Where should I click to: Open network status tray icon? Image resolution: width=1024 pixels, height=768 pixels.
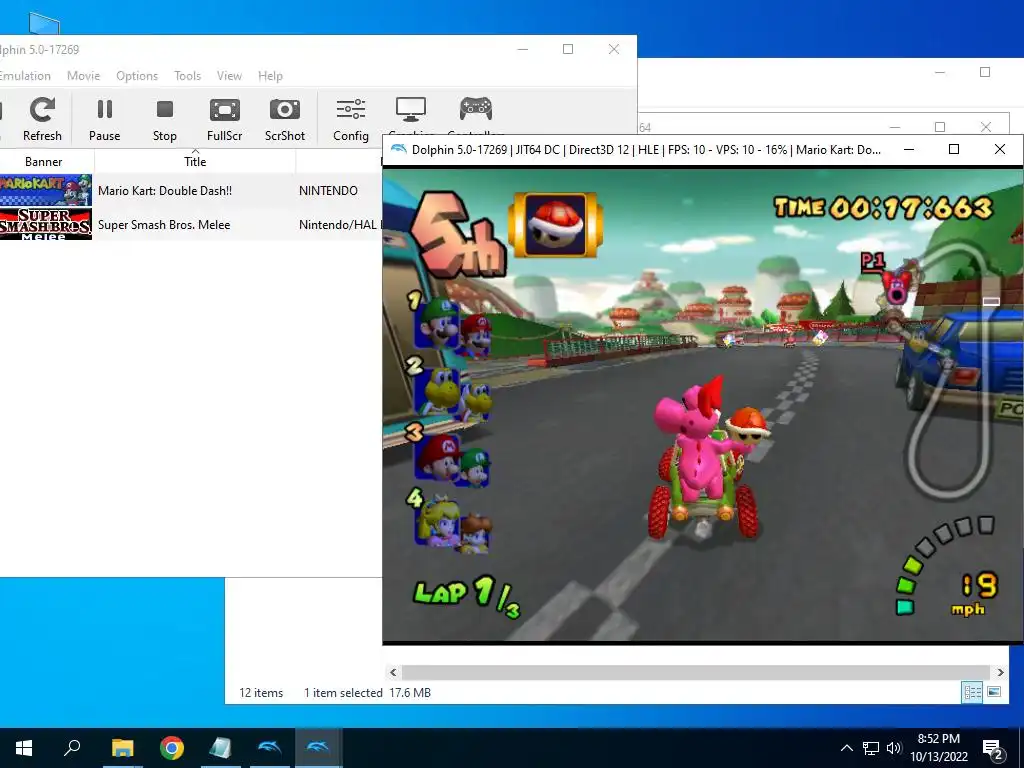(871, 748)
